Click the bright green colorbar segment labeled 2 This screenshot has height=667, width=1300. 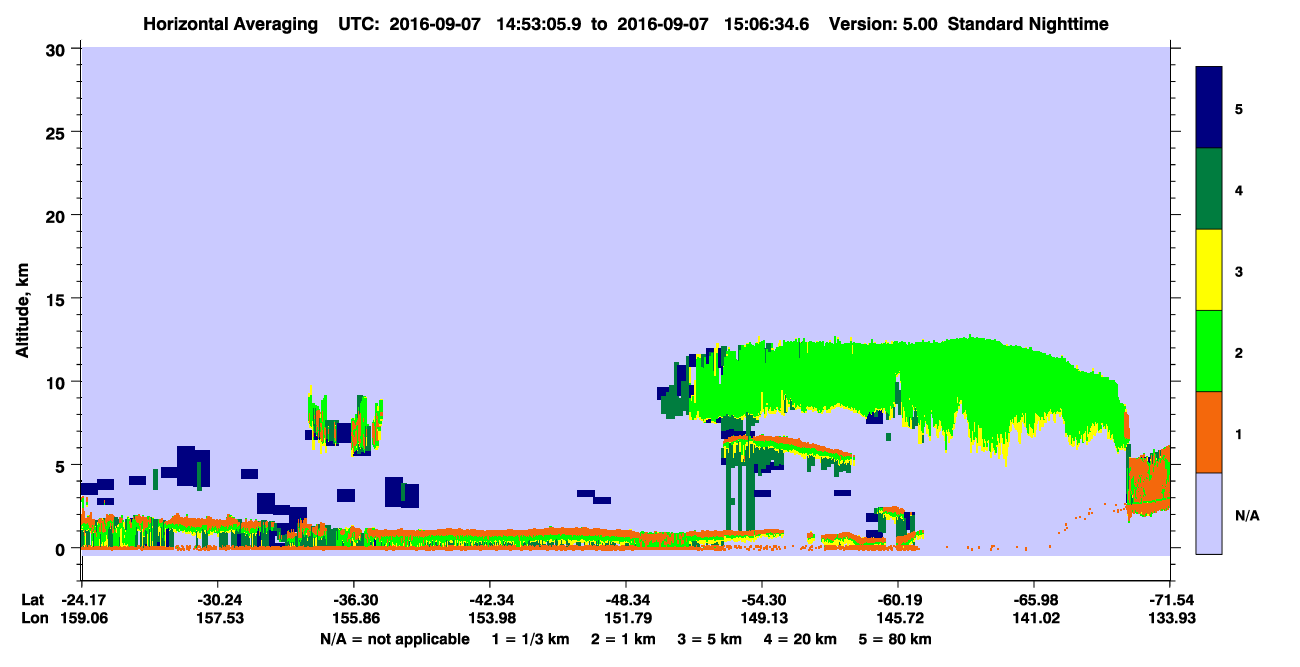tap(1209, 351)
